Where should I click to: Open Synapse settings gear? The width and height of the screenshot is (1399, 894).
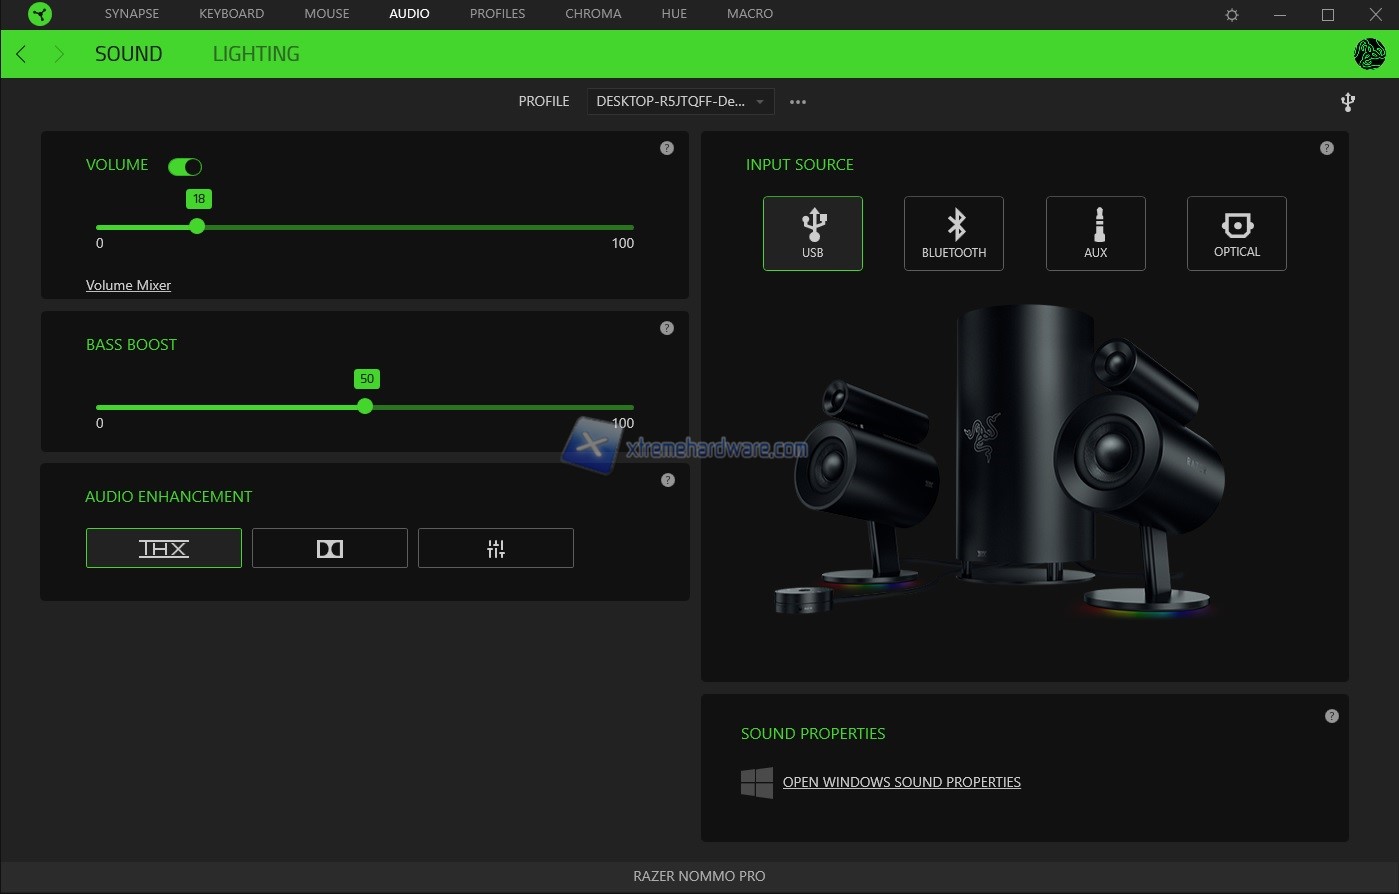pyautogui.click(x=1232, y=15)
